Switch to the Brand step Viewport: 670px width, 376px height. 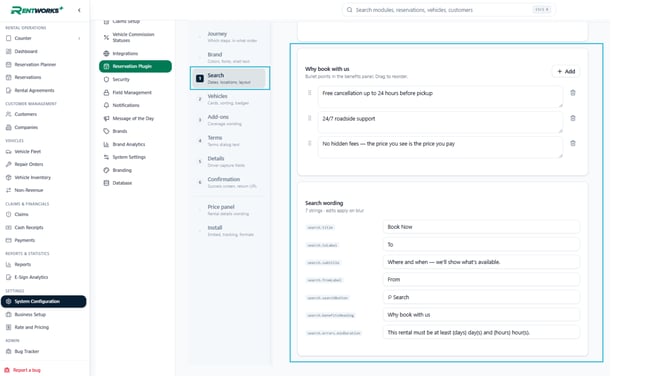click(230, 57)
